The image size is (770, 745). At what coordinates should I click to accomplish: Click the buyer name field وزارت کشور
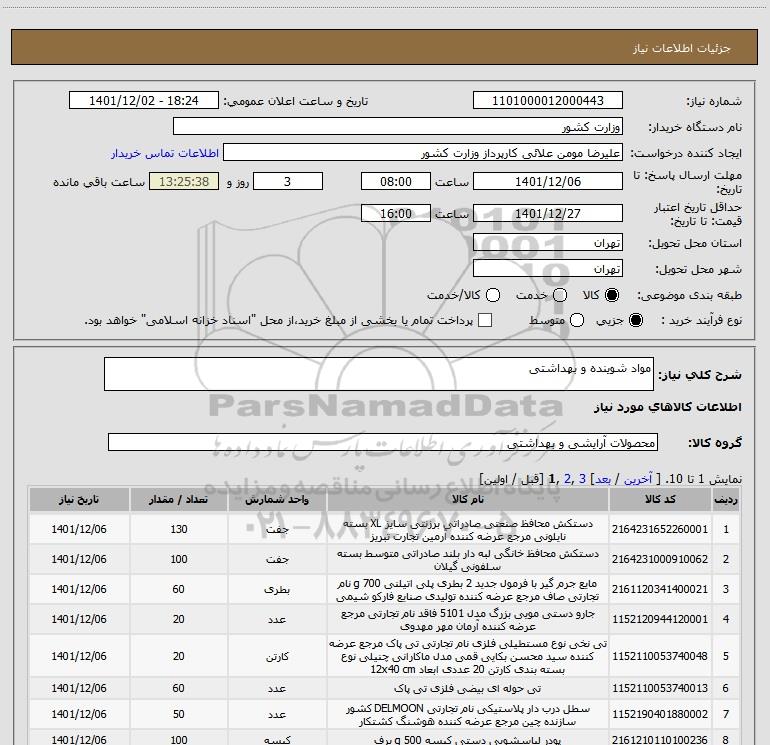[x=398, y=126]
